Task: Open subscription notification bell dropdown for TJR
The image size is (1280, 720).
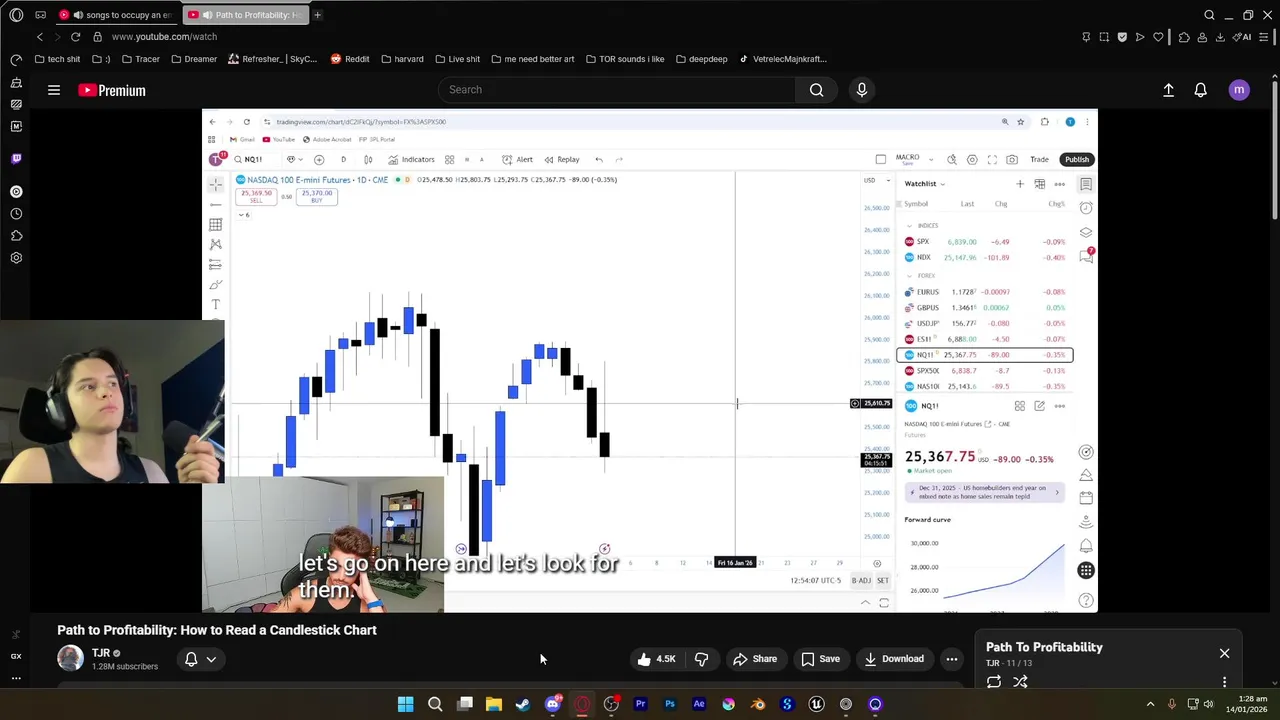Action: click(200, 659)
